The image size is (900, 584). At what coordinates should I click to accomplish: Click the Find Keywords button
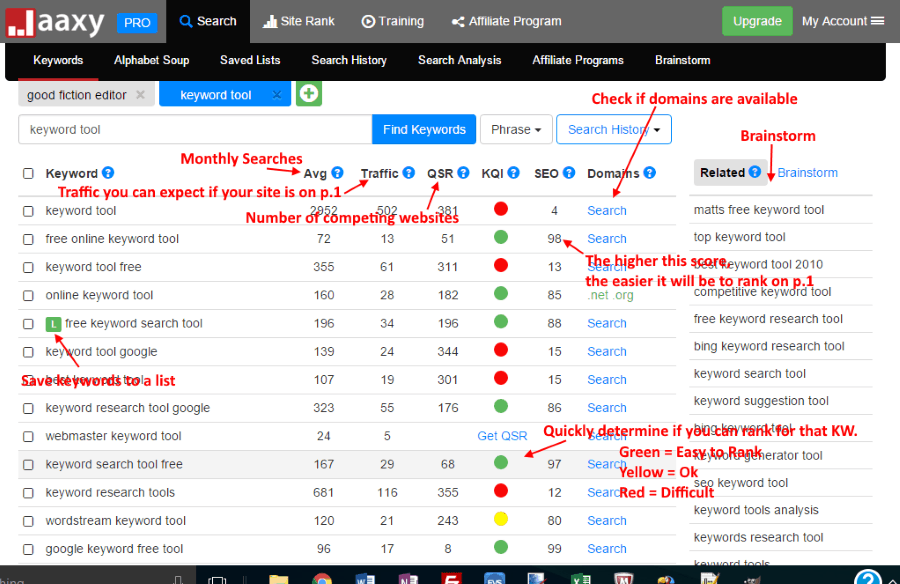click(x=424, y=130)
